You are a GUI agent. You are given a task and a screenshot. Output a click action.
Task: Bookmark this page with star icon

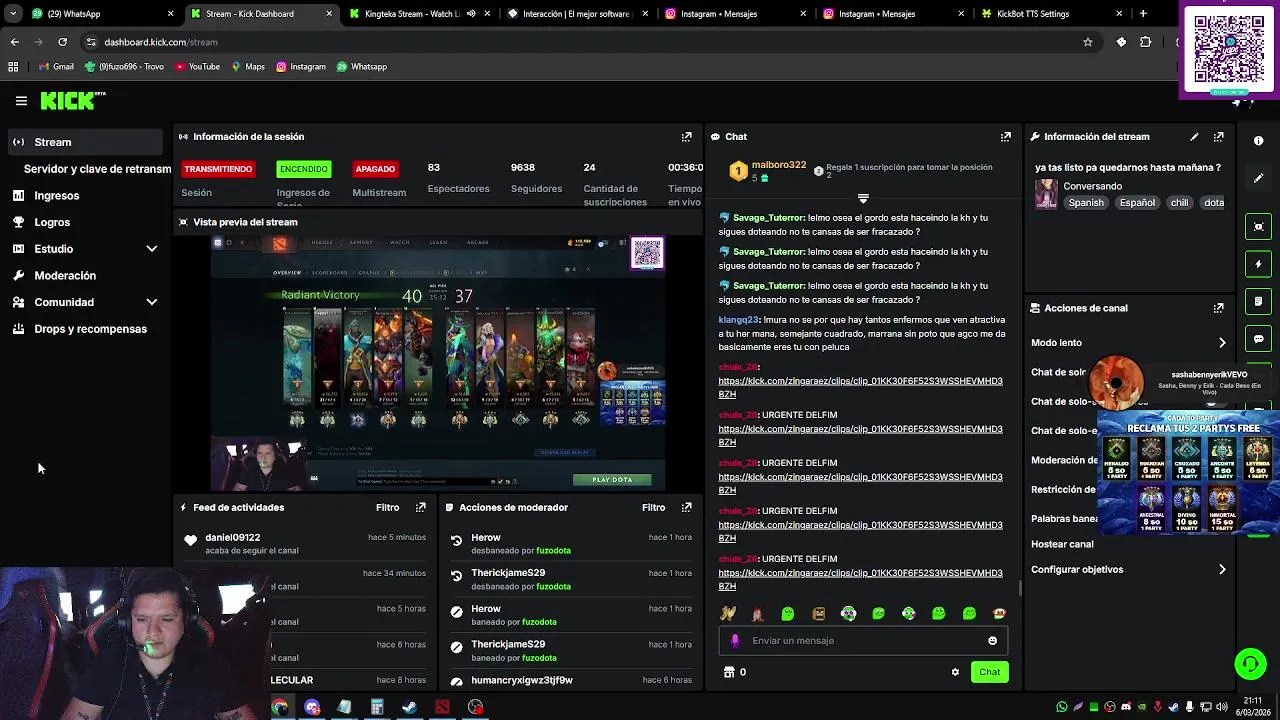pos(1088,42)
